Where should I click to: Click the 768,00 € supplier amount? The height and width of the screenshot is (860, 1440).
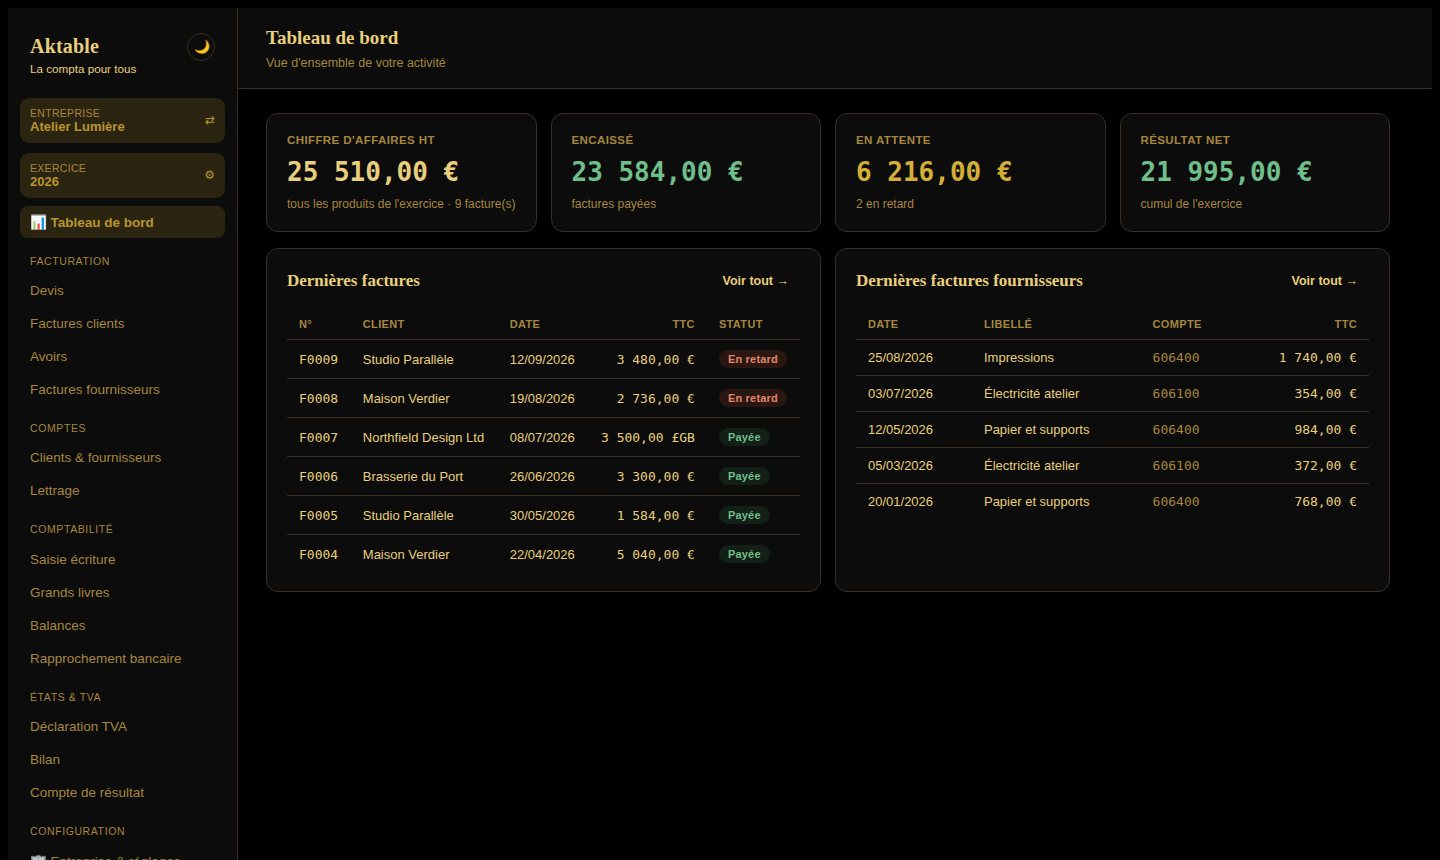1325,502
